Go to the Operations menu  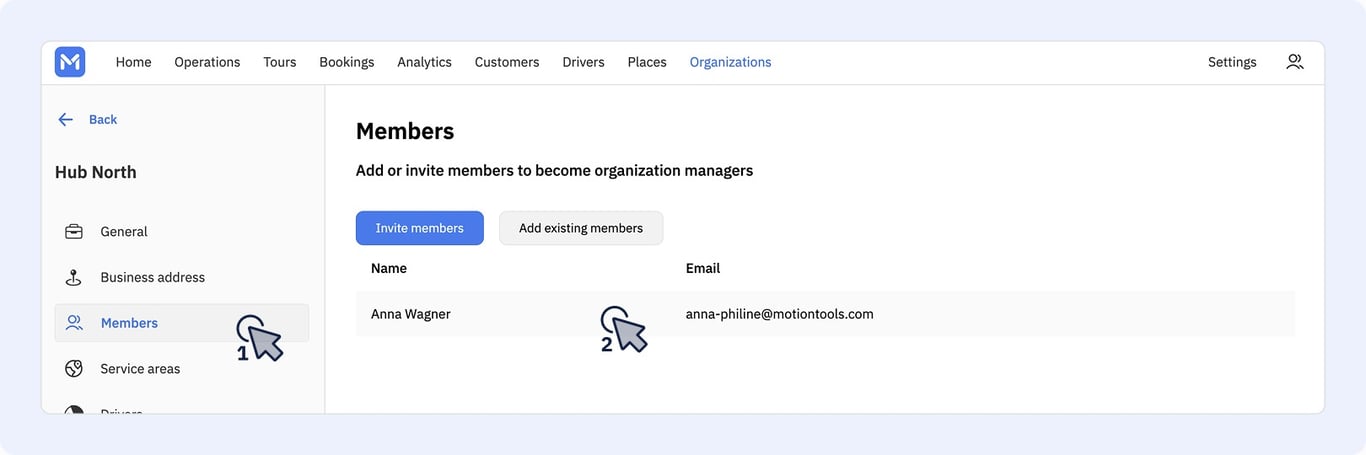point(207,62)
